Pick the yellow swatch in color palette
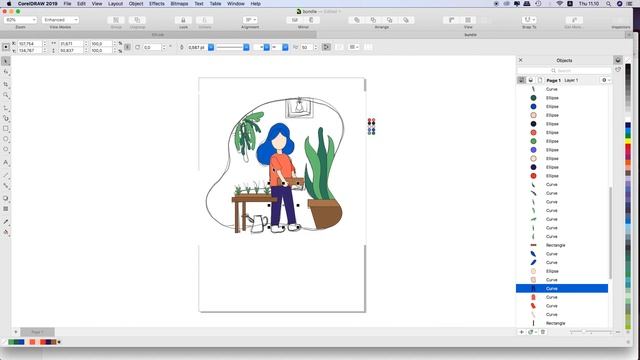The width and height of the screenshot is (640, 360). (628, 141)
